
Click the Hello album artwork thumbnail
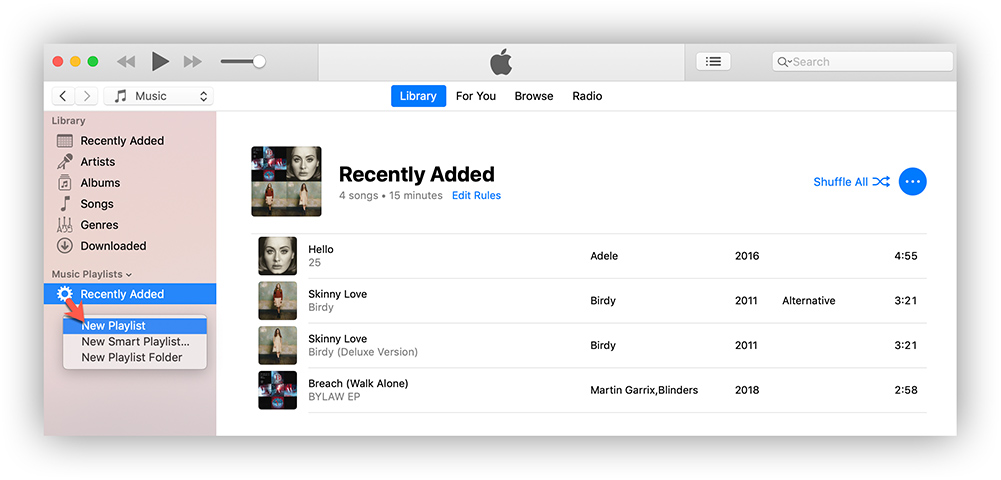(277, 256)
